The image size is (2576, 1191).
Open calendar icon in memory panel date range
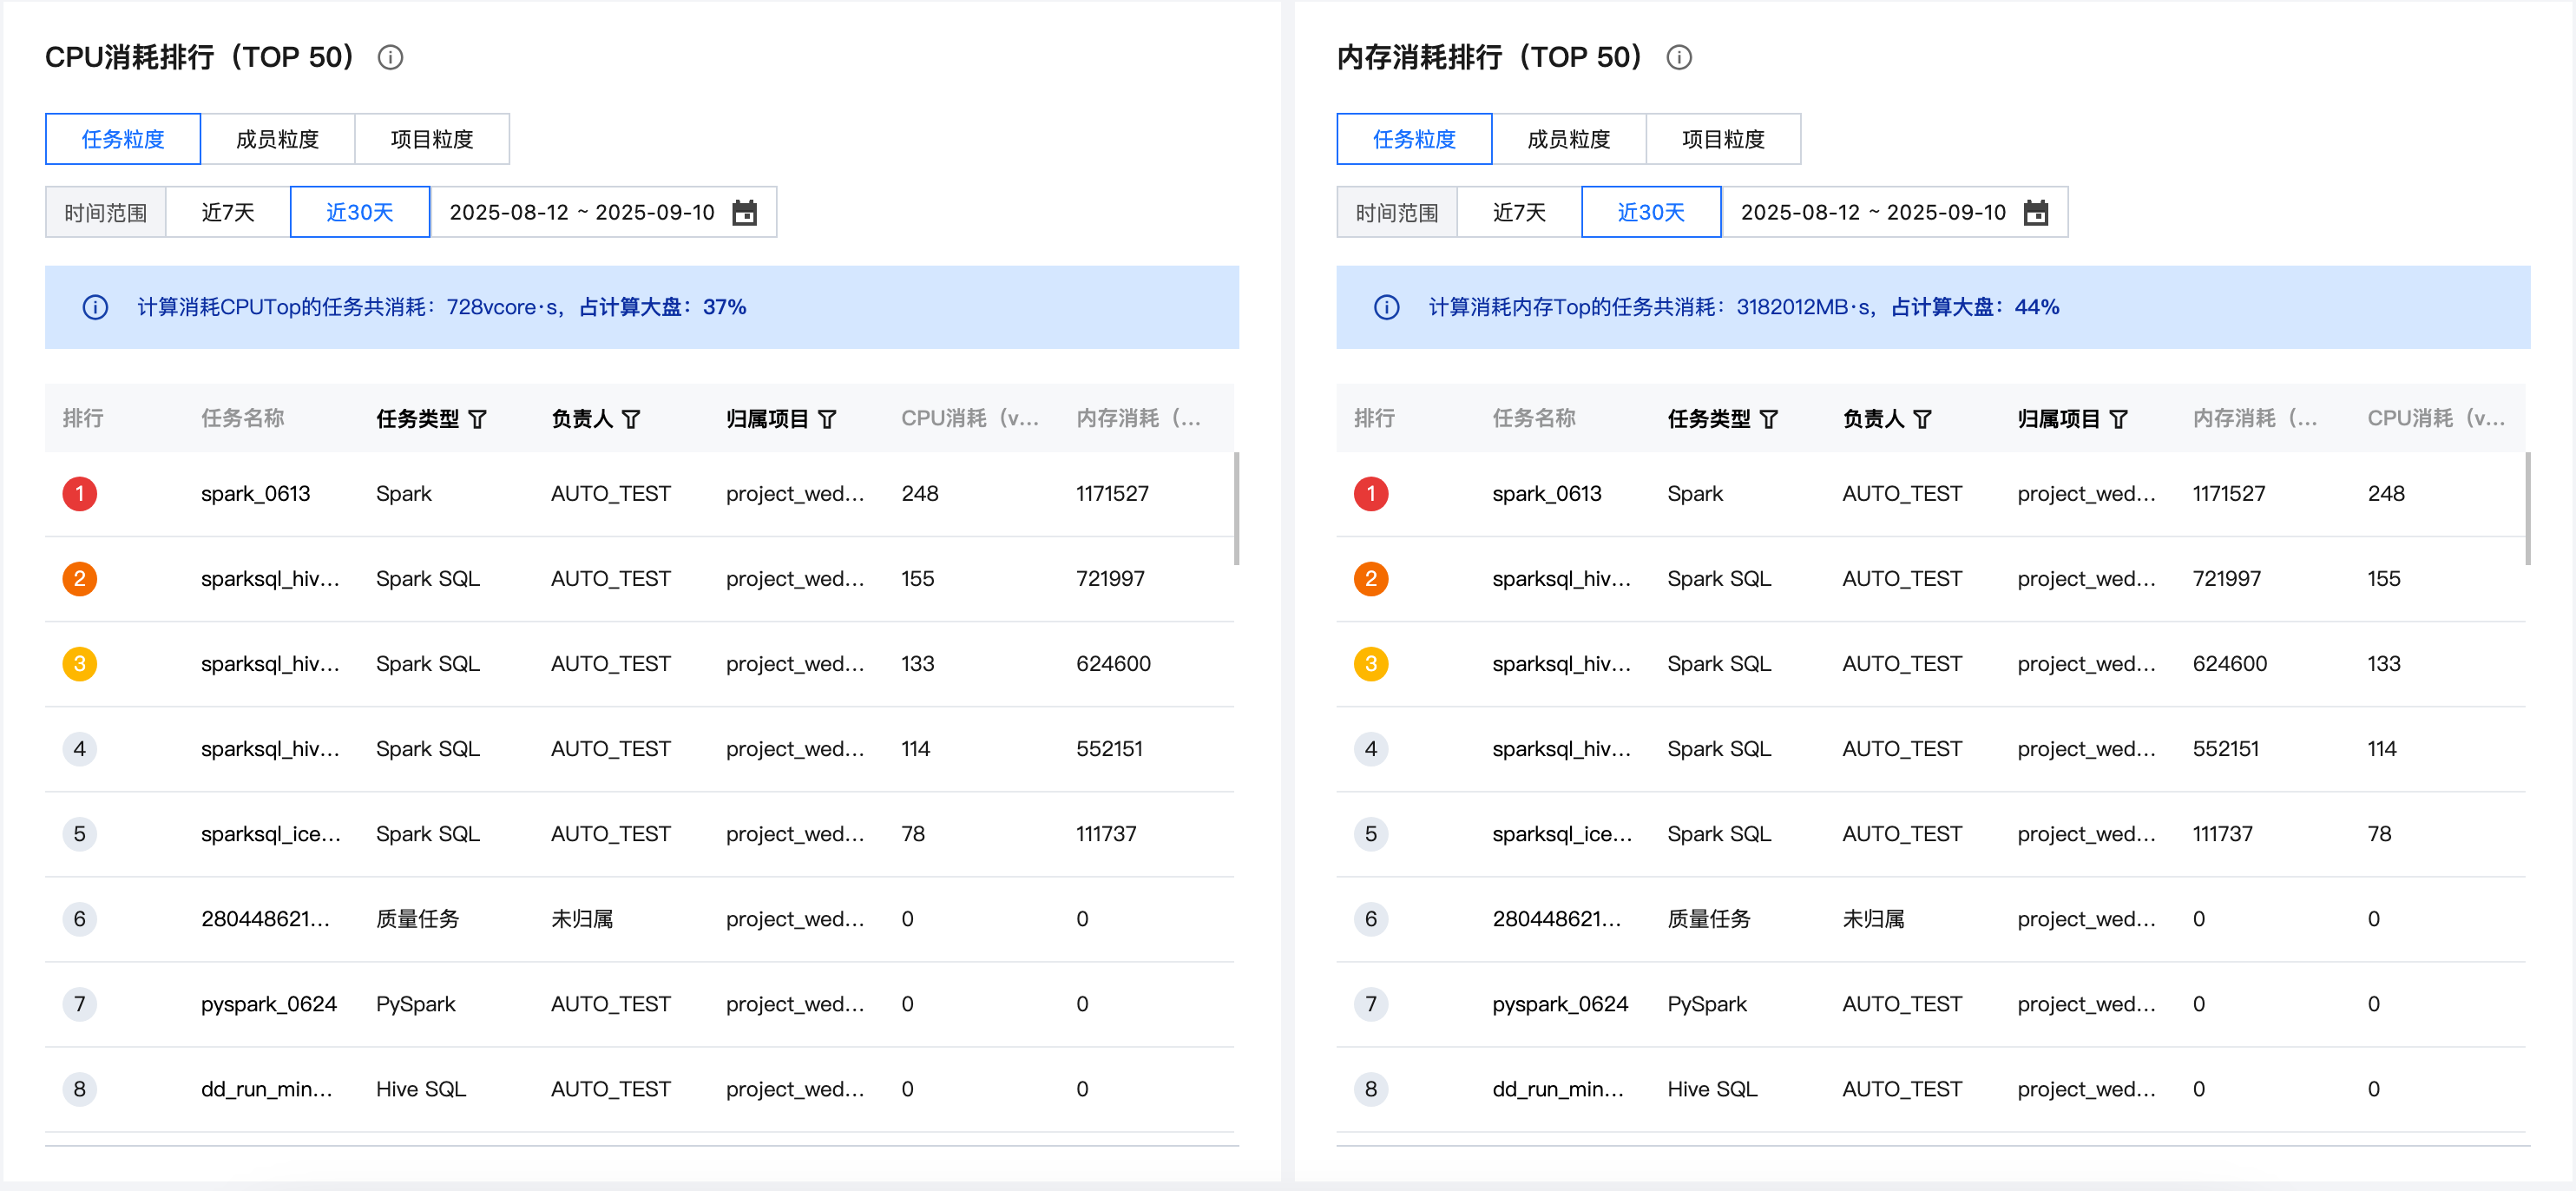tap(2035, 213)
